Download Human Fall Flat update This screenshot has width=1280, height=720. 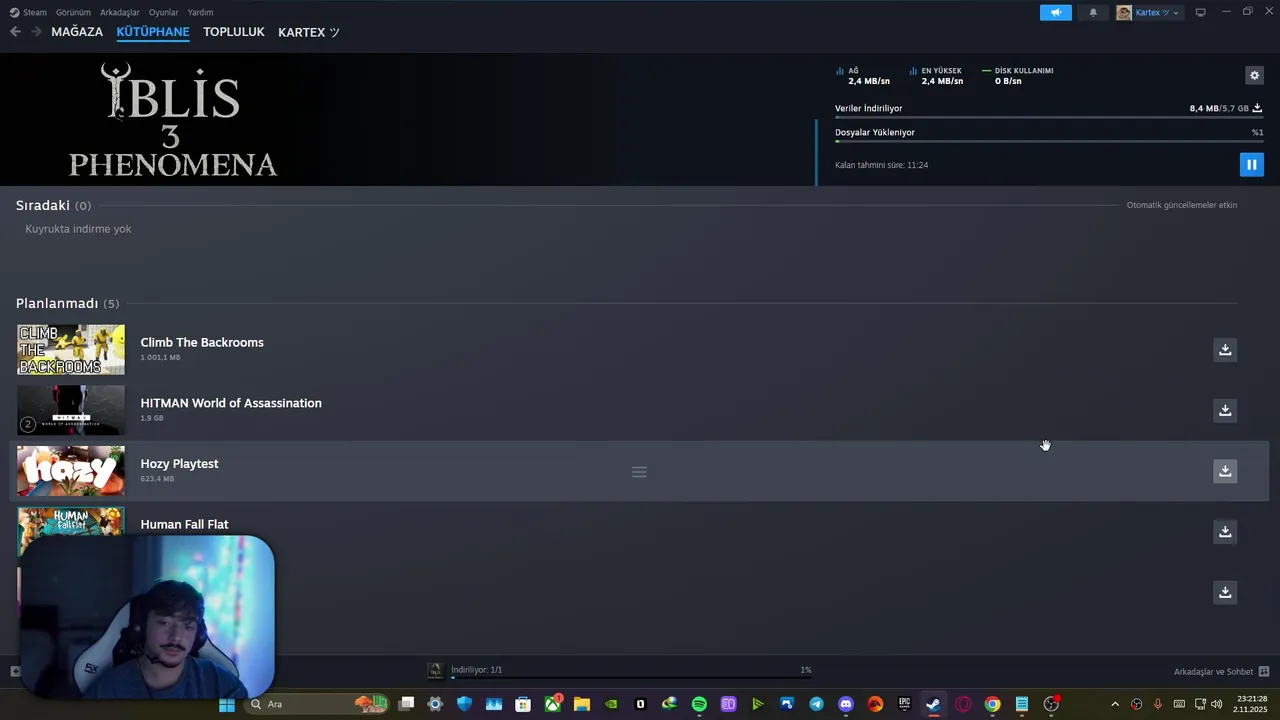[x=1225, y=531]
